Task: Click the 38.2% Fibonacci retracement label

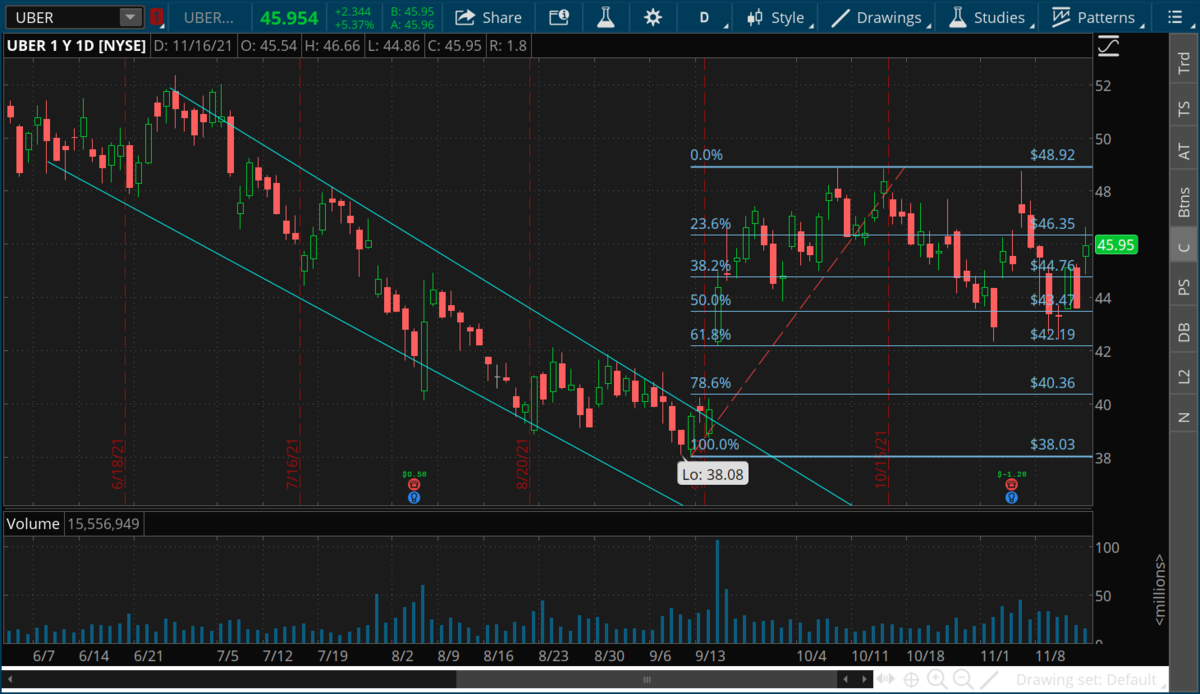Action: coord(710,266)
